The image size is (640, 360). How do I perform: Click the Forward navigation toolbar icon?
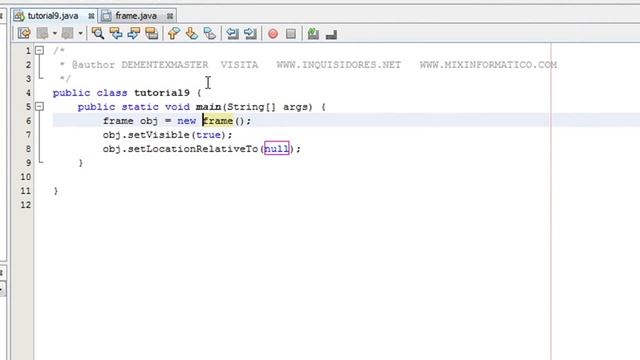tap(67, 33)
